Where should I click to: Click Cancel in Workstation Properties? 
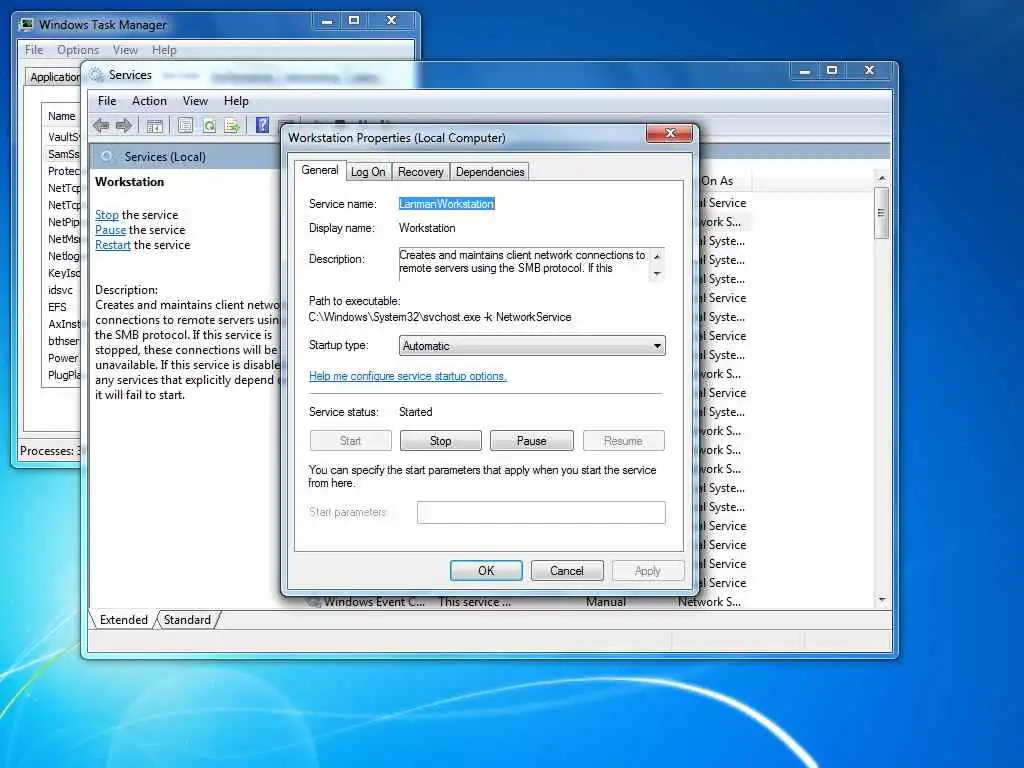click(x=567, y=571)
